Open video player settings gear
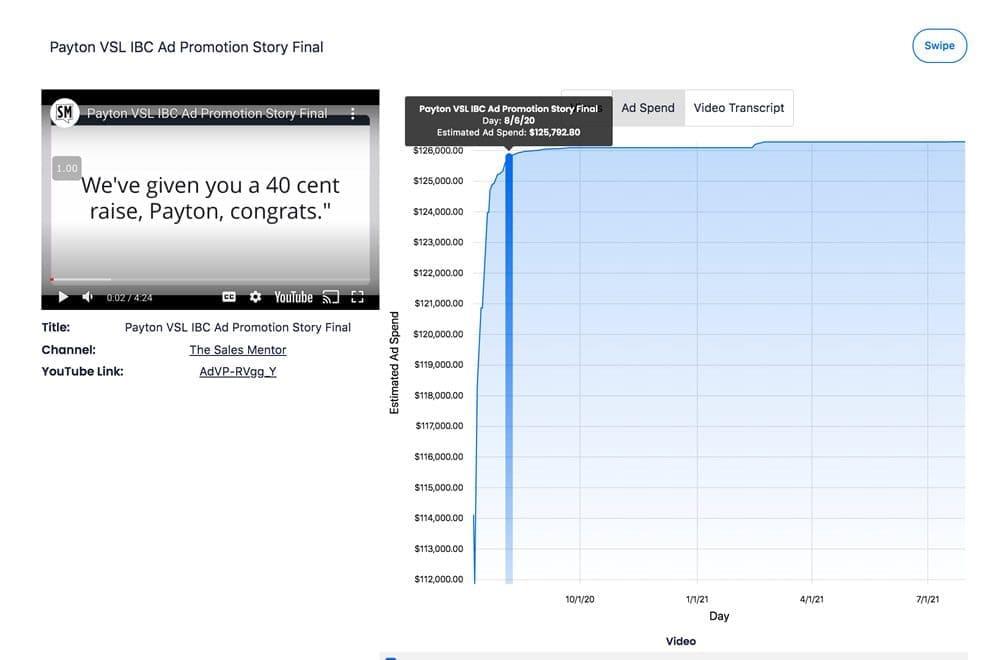Image resolution: width=1000 pixels, height=660 pixels. pyautogui.click(x=255, y=297)
